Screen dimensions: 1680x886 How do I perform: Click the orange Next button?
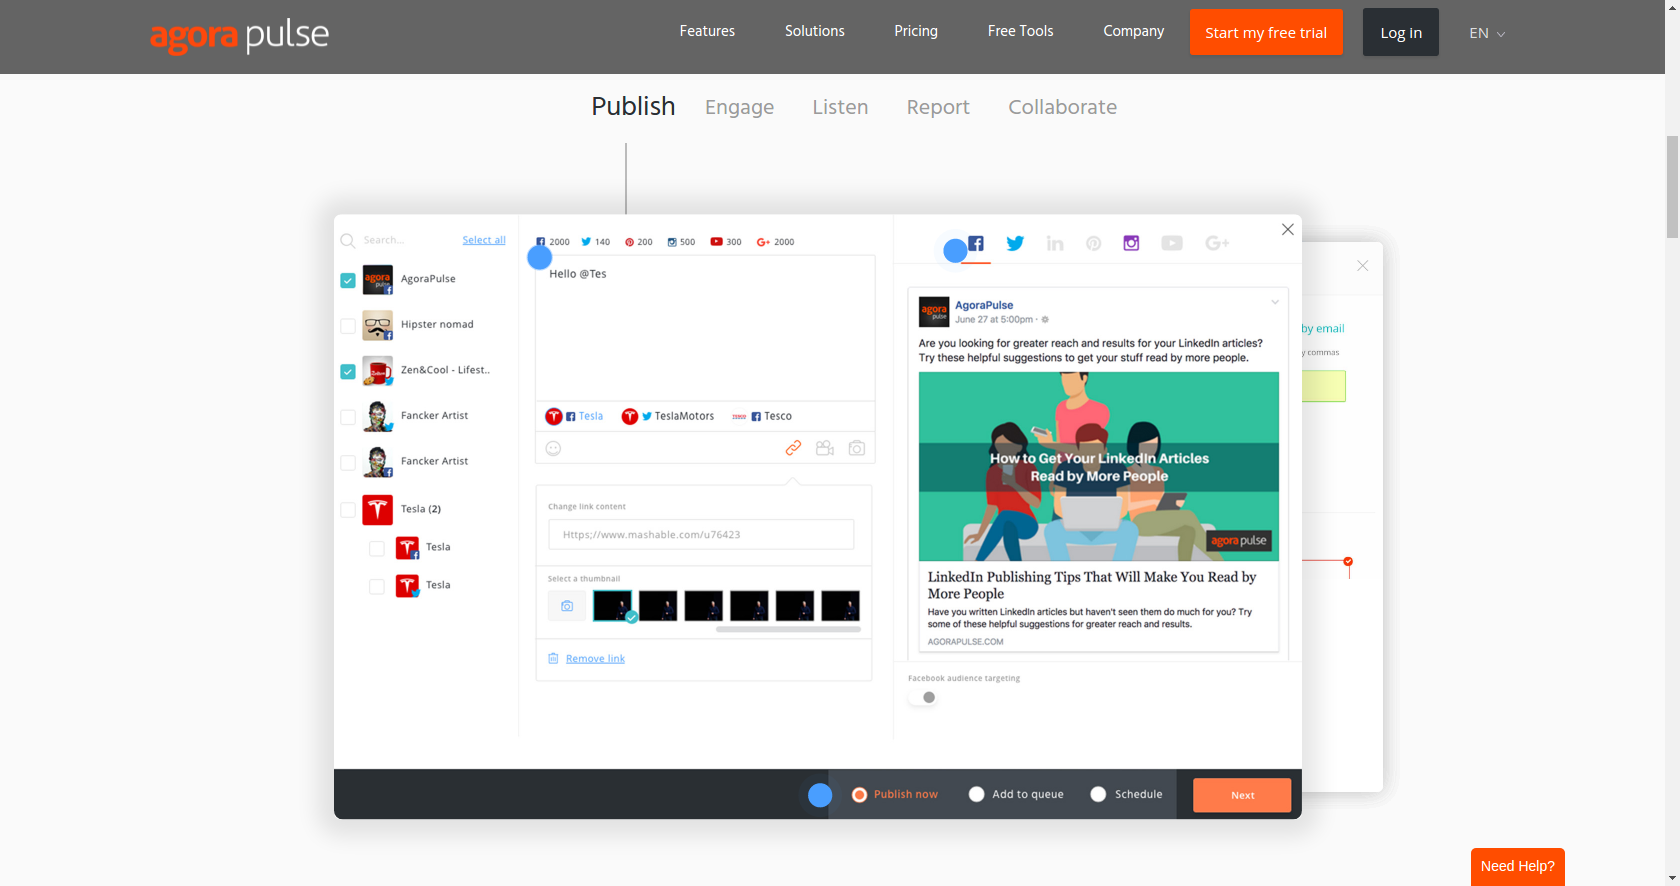pyautogui.click(x=1242, y=795)
